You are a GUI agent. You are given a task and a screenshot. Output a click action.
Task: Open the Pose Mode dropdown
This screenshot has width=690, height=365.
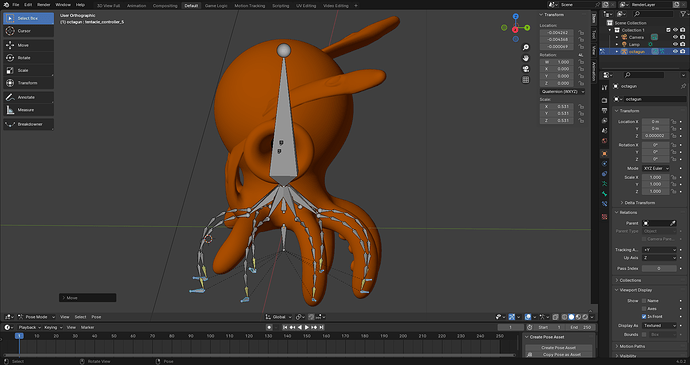(37, 317)
